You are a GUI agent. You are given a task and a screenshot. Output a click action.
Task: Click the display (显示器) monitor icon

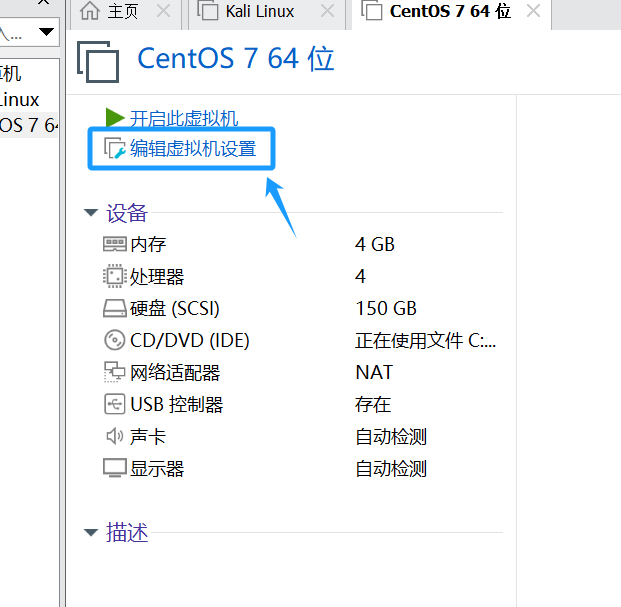(x=115, y=469)
